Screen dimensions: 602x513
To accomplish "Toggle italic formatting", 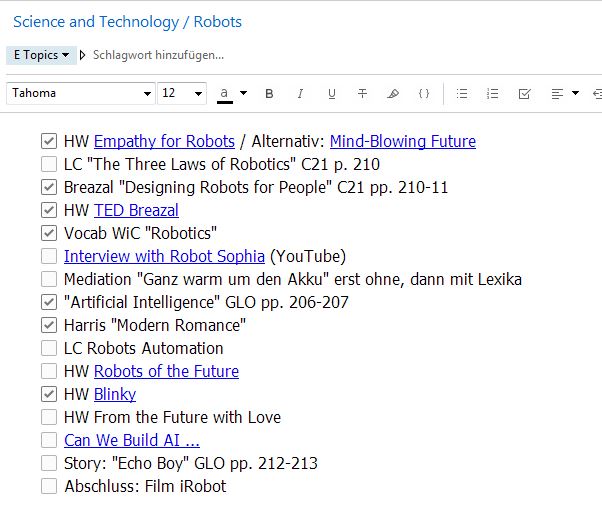I will click(x=300, y=94).
